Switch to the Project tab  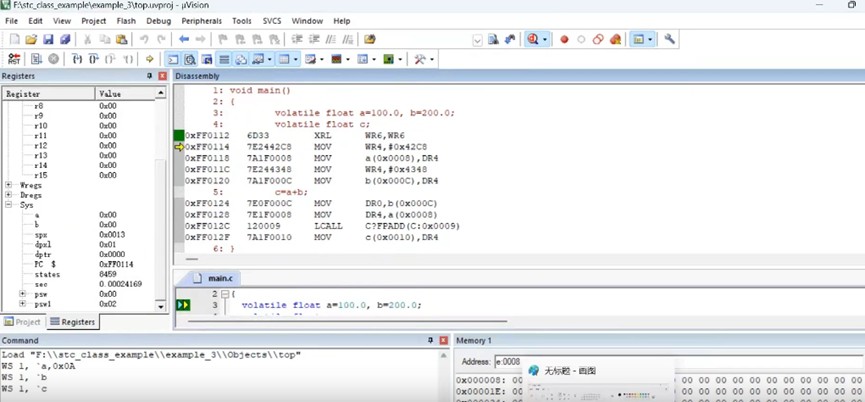23,322
